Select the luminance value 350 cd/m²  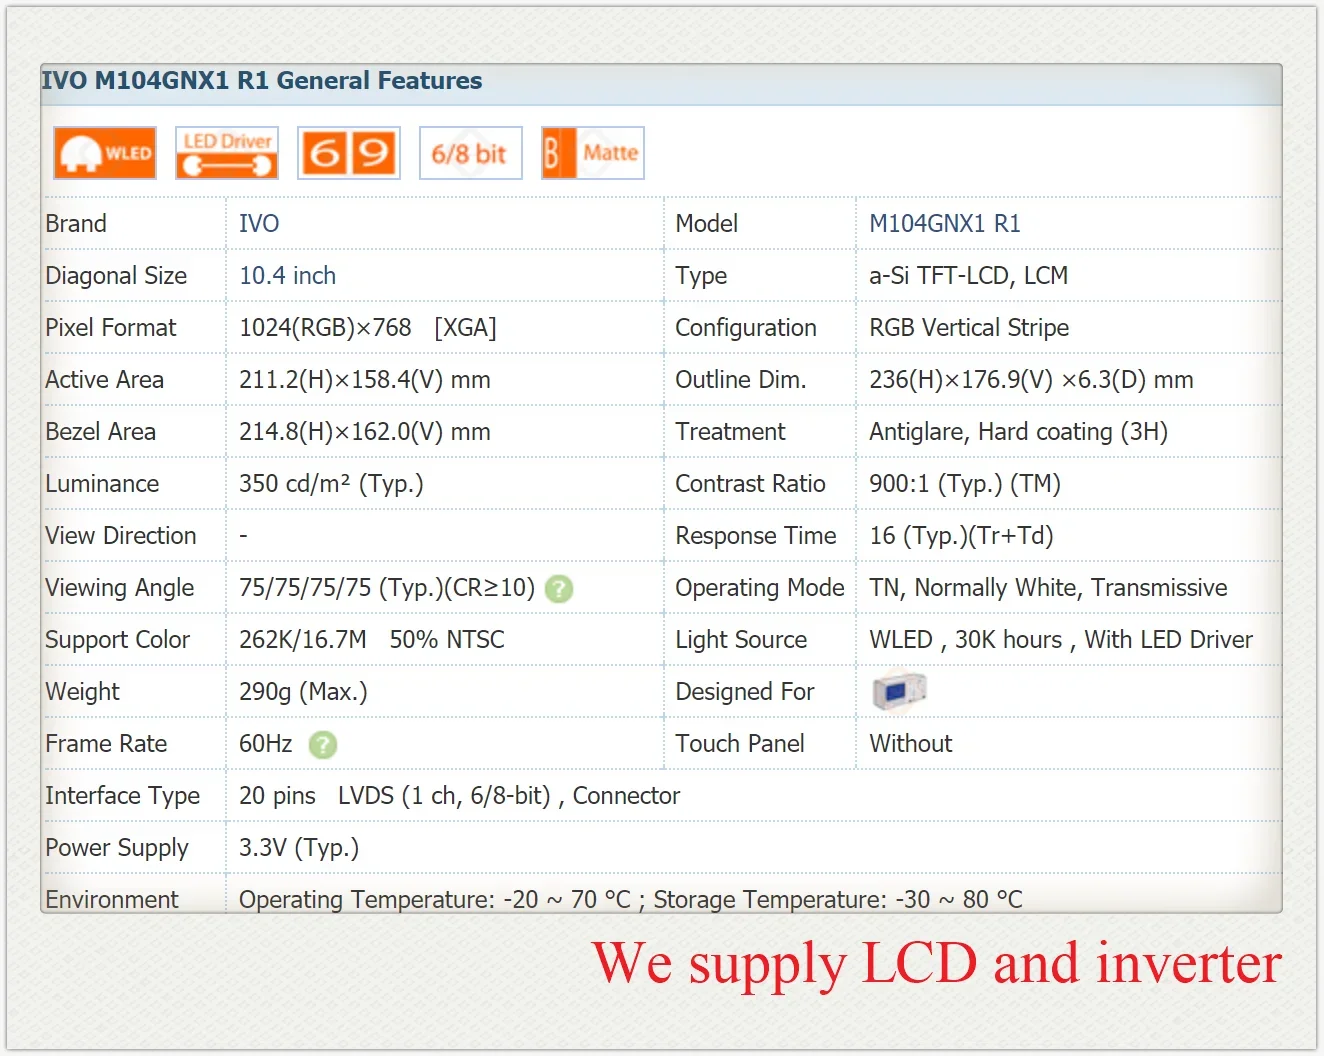[x=294, y=484]
